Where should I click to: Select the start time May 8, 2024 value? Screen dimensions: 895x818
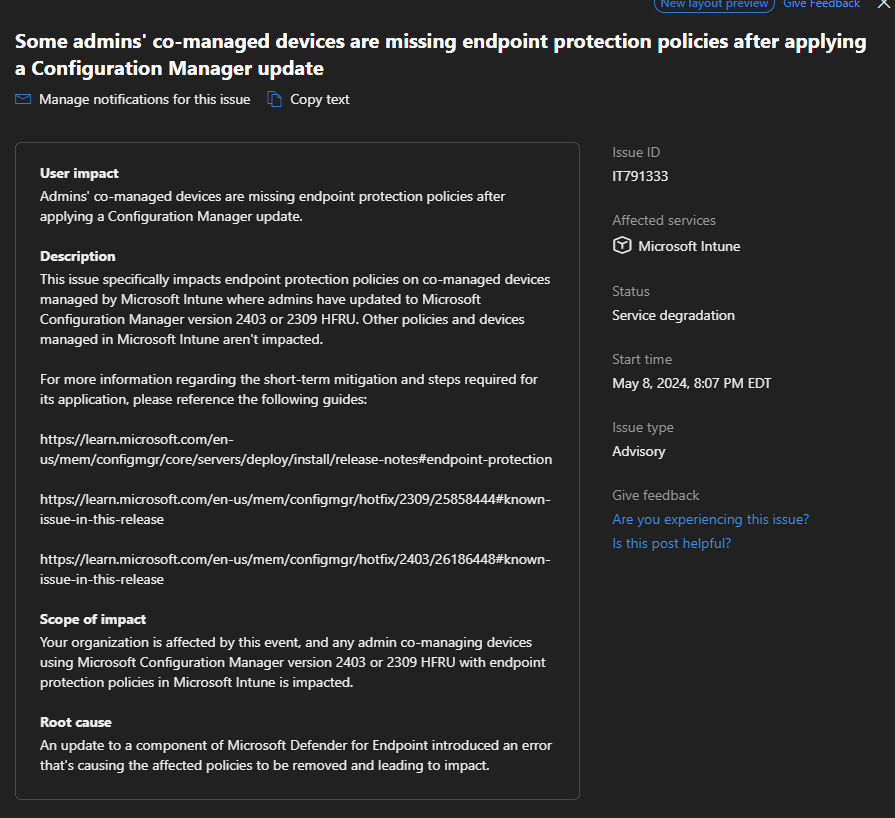coord(691,383)
